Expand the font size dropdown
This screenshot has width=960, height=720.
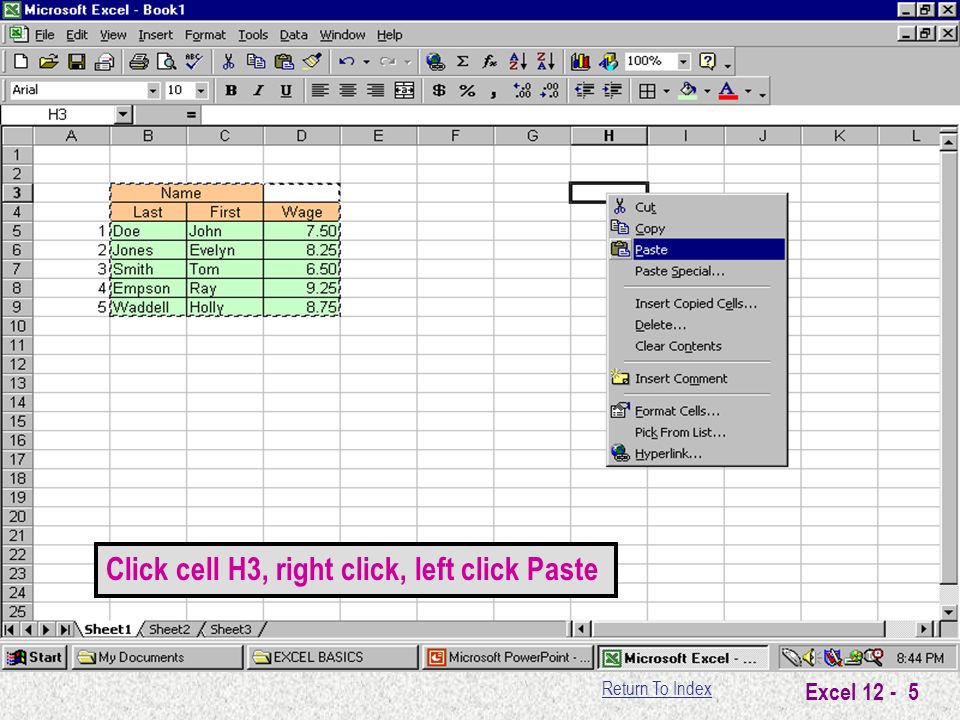[x=201, y=91]
